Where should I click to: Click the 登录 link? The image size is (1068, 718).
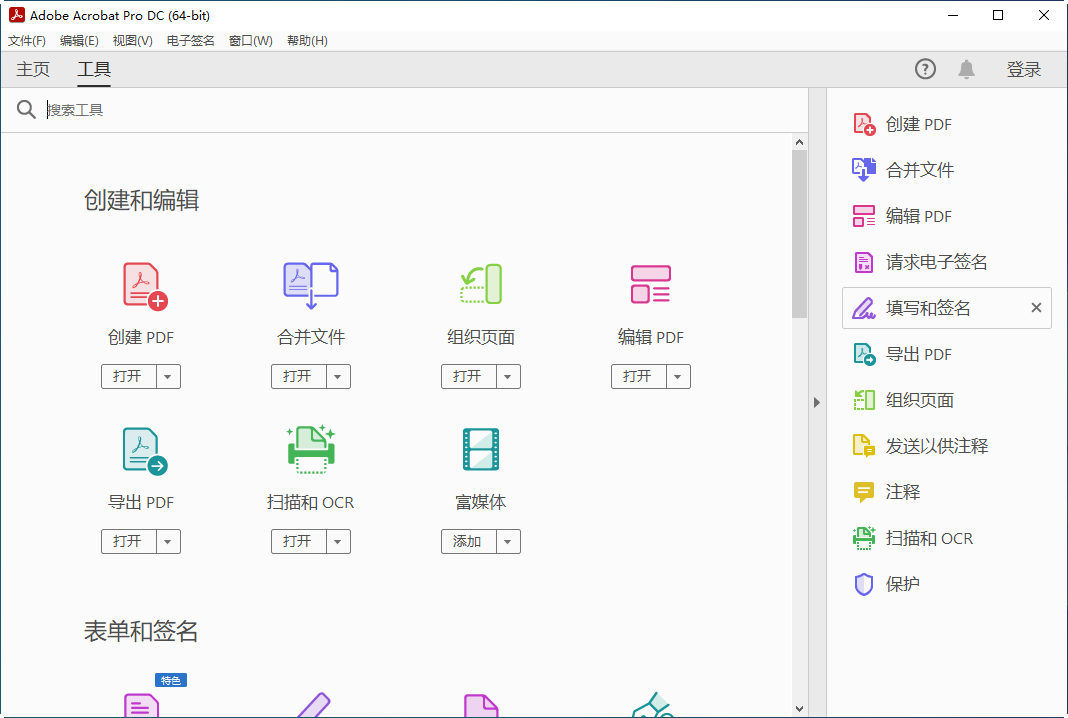[1024, 68]
